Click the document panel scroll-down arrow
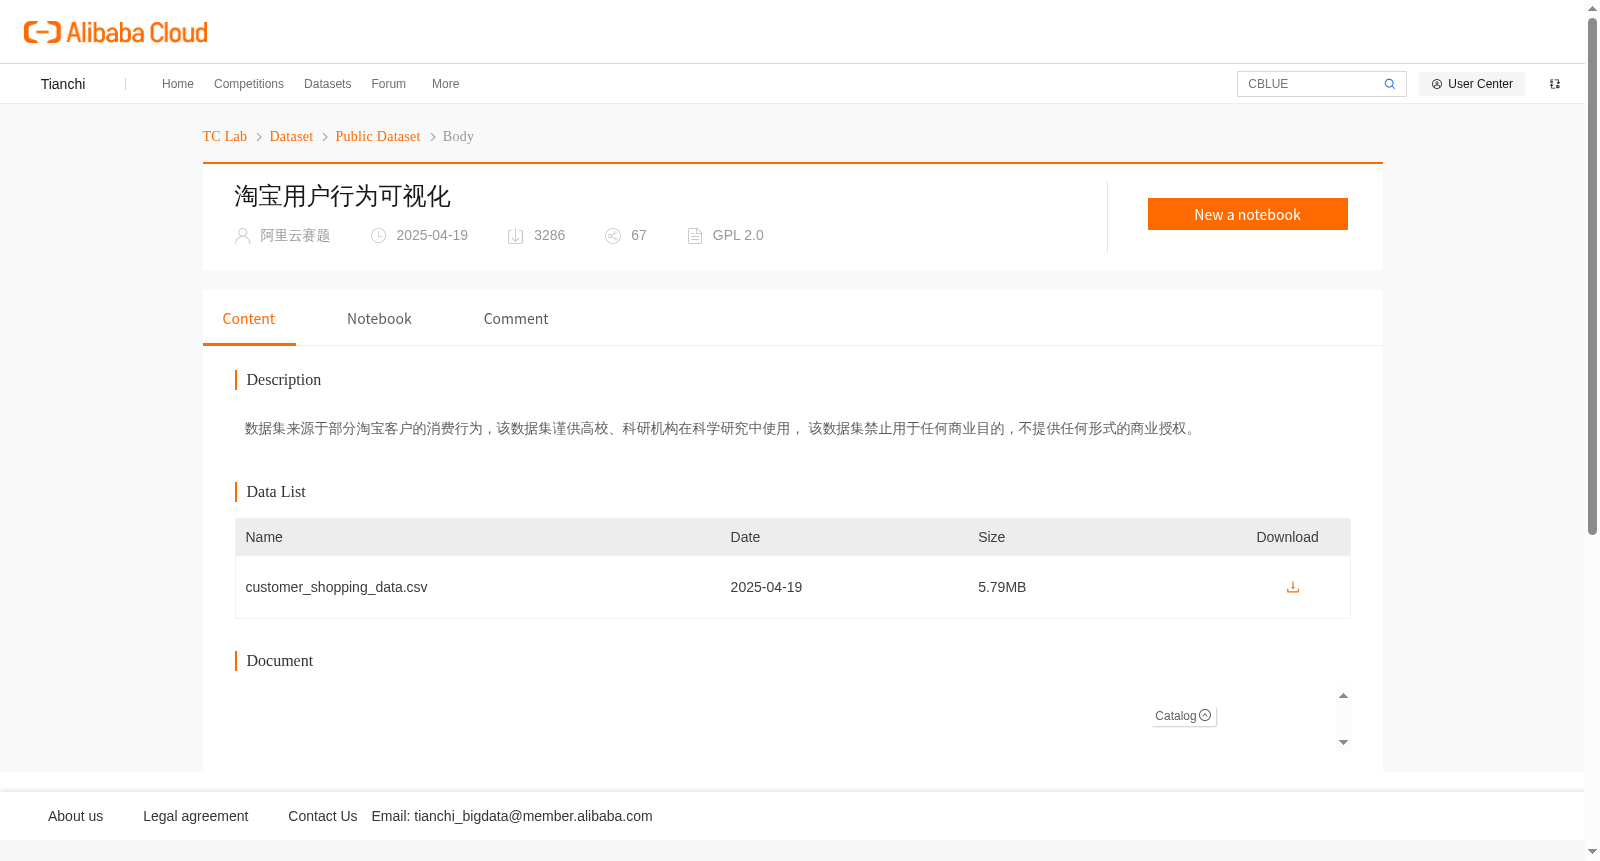1600x861 pixels. pyautogui.click(x=1343, y=742)
